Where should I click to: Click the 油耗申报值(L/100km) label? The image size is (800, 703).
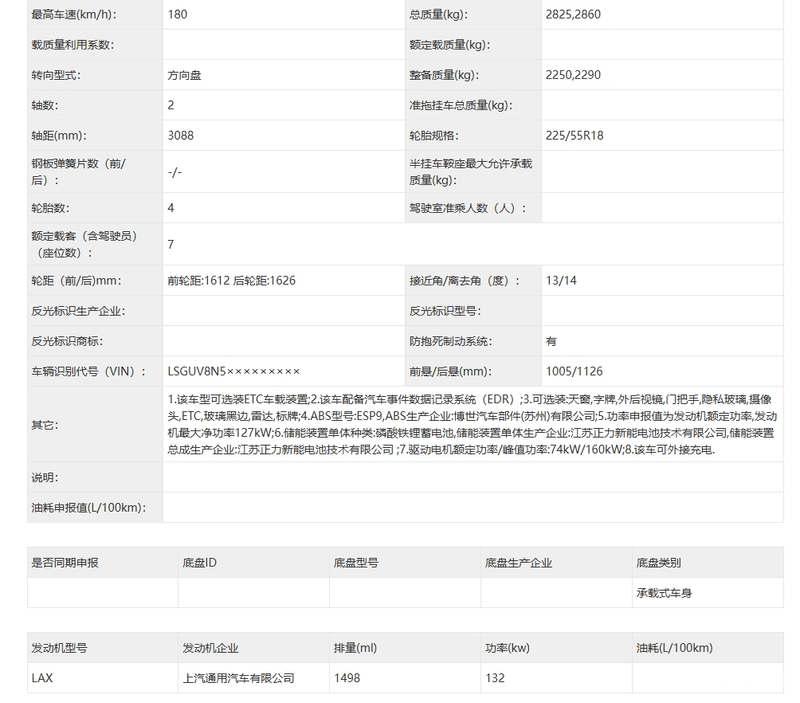[89, 508]
